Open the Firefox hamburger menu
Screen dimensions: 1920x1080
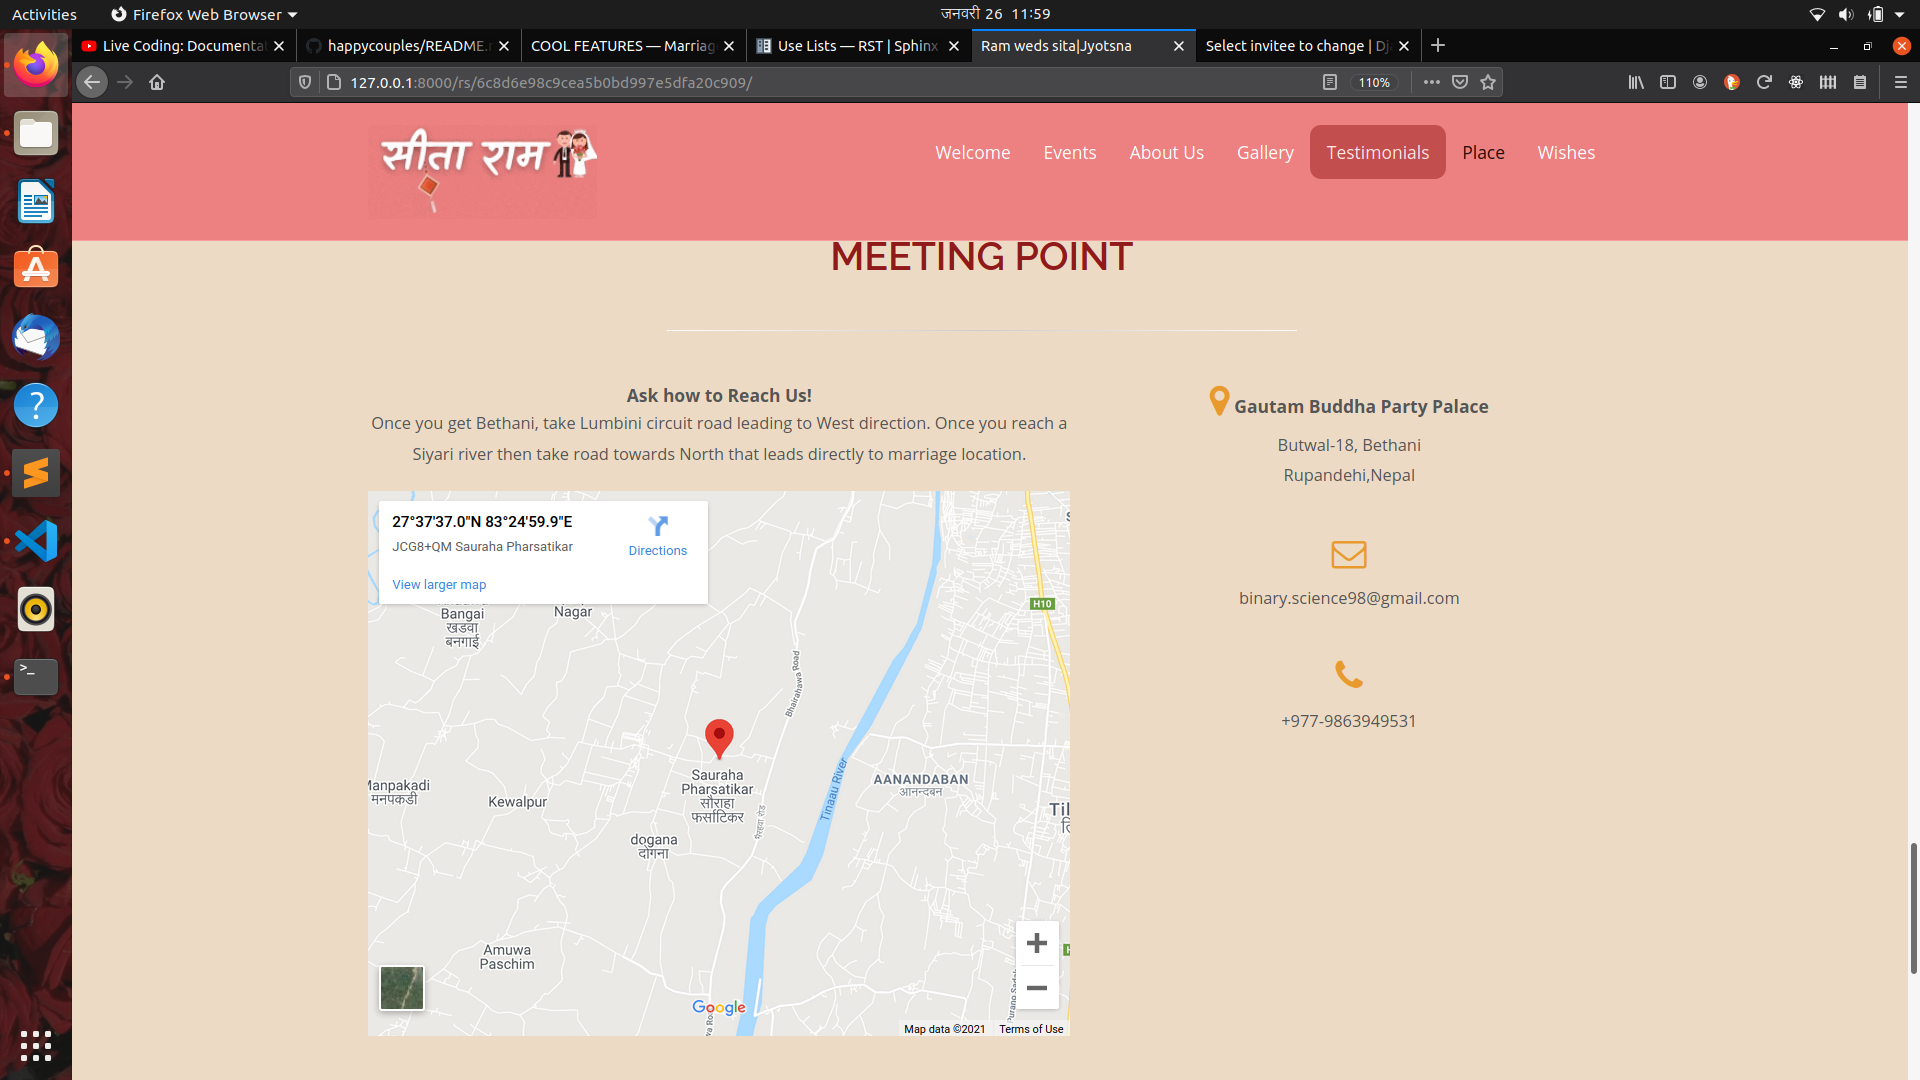coord(1901,82)
